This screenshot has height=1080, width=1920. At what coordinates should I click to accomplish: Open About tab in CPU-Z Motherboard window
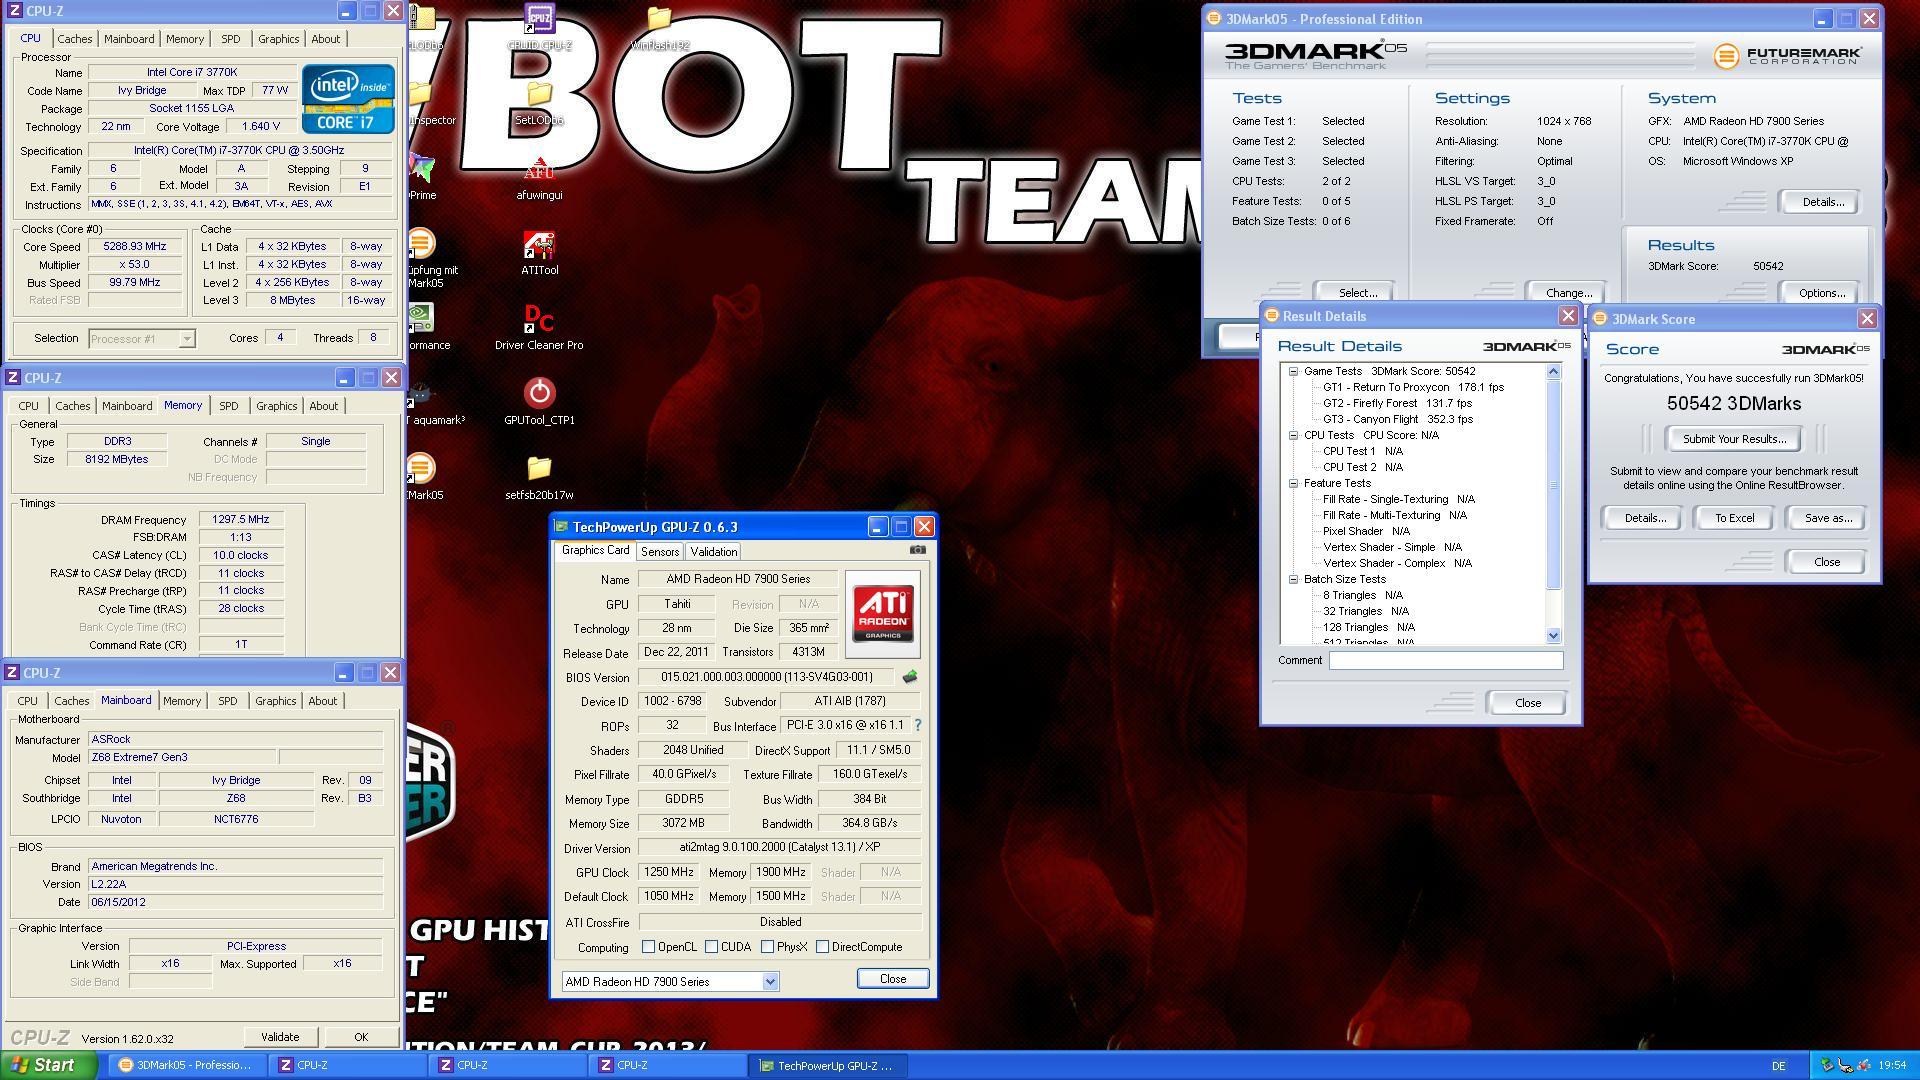[322, 701]
